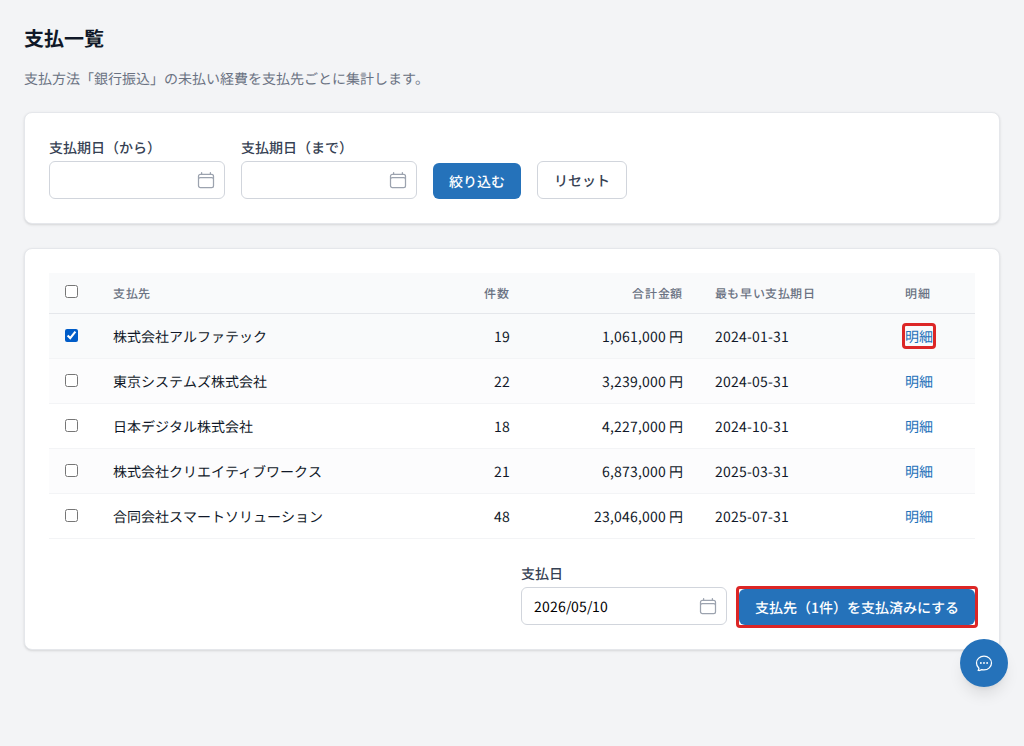
Task: Check 東京システムズ株式会社 row checkbox
Action: [x=72, y=381]
